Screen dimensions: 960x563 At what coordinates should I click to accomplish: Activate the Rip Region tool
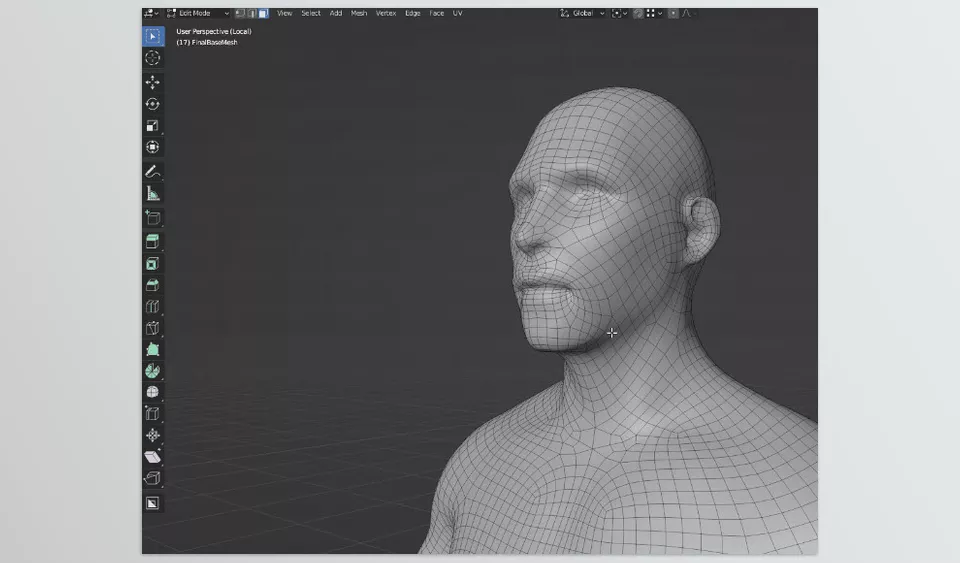coord(153,478)
